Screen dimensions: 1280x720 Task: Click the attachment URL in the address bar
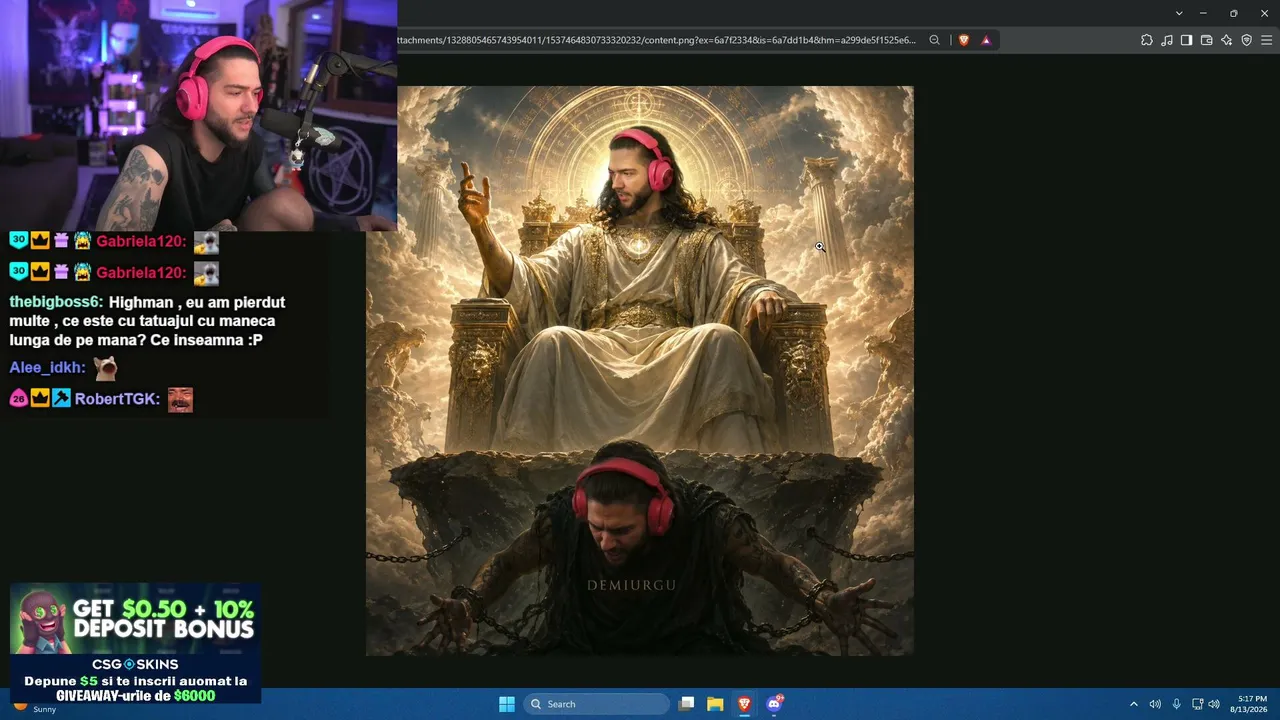tap(657, 40)
